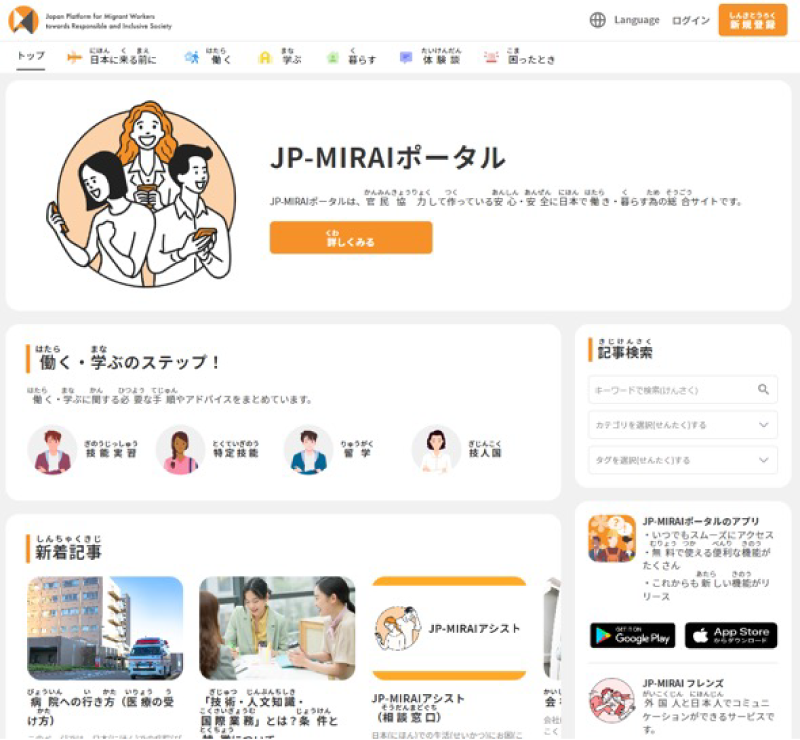Open the women meeting article thumbnail
The width and height of the screenshot is (800, 740).
[277, 628]
